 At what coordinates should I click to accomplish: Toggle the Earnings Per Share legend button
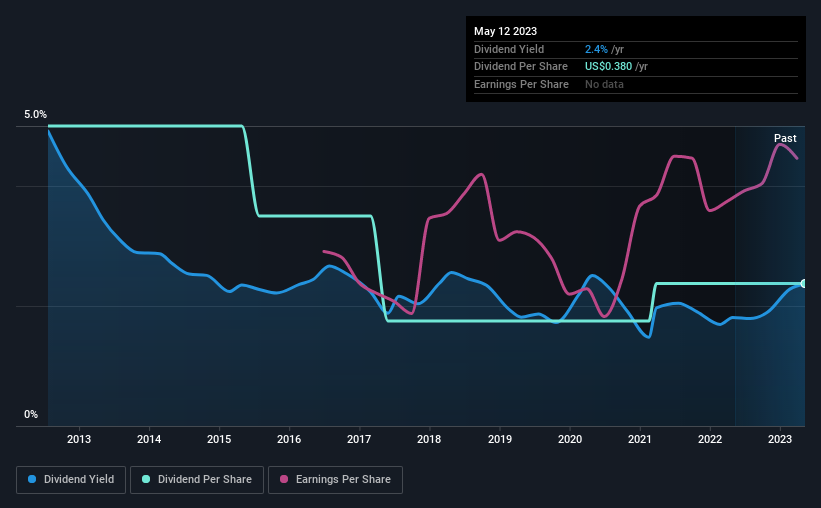[x=335, y=480]
